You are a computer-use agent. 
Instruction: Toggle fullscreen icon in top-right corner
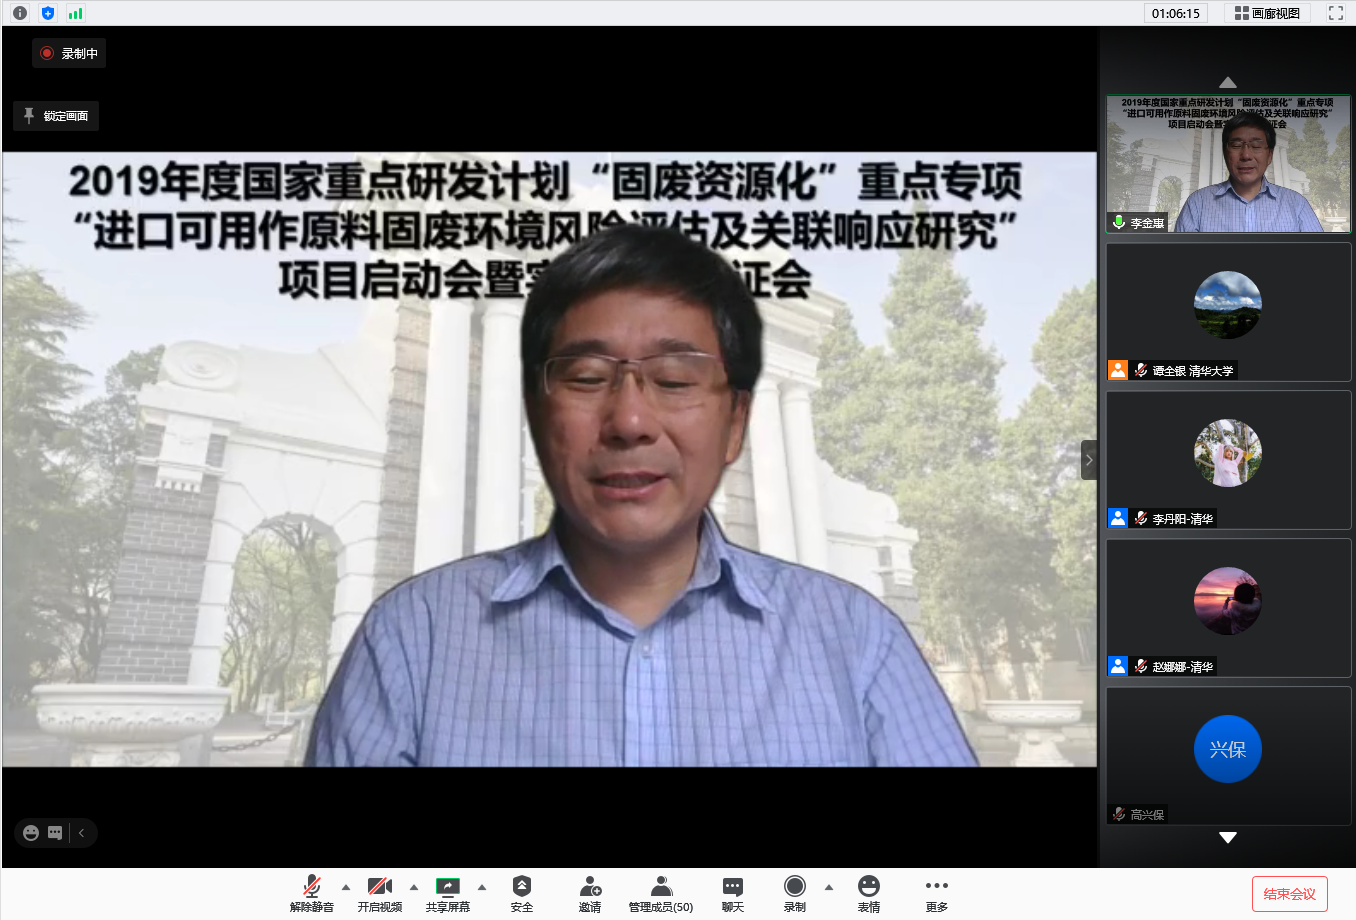tap(1335, 13)
